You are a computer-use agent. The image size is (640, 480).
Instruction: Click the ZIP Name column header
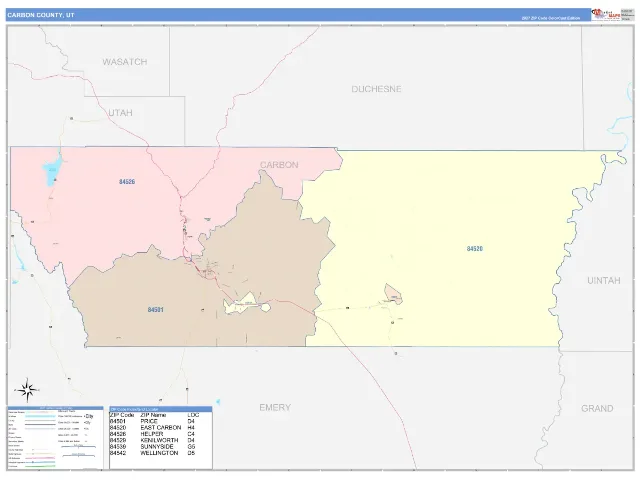pyautogui.click(x=153, y=415)
